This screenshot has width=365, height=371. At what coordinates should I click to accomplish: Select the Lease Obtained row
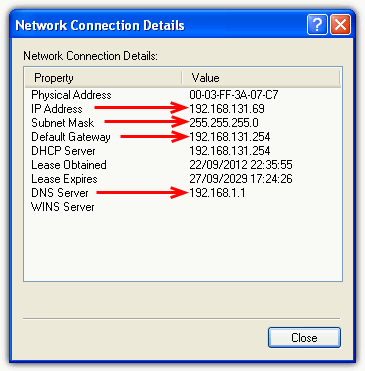click(183, 165)
